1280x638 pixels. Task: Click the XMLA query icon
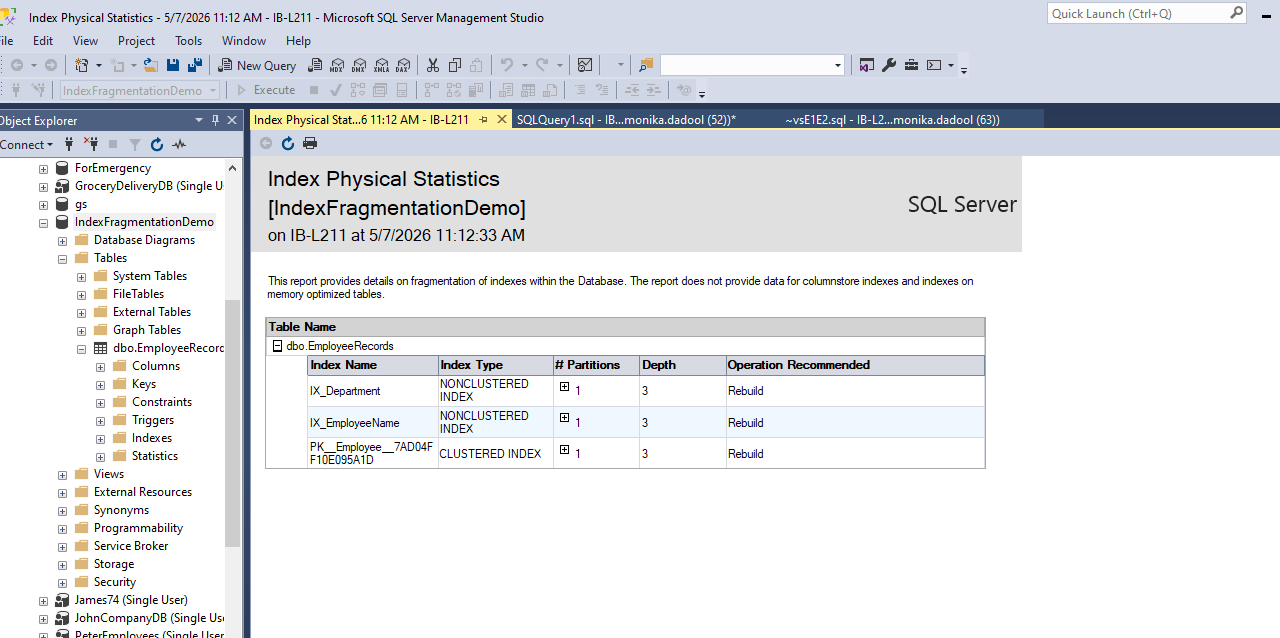381,65
